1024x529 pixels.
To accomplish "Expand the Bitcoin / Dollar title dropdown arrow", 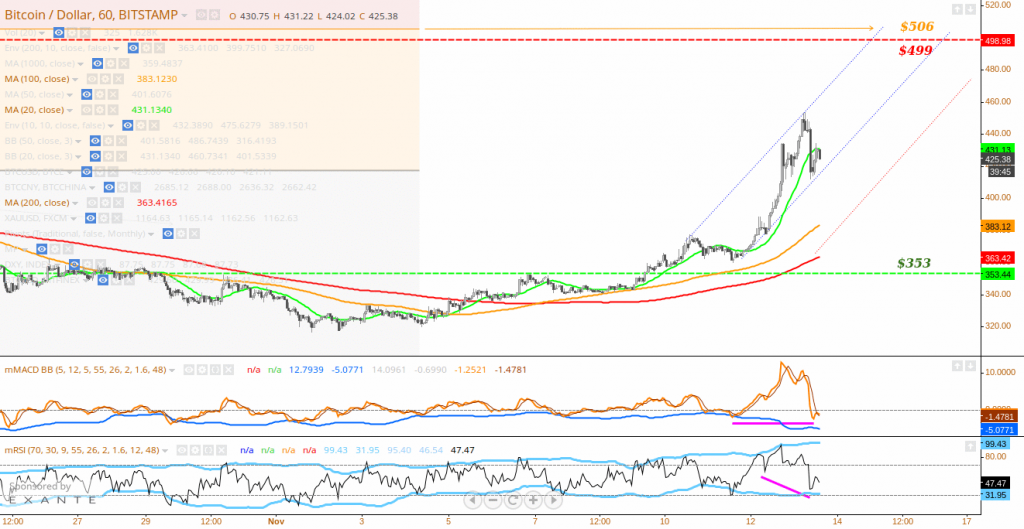I will click(x=184, y=15).
